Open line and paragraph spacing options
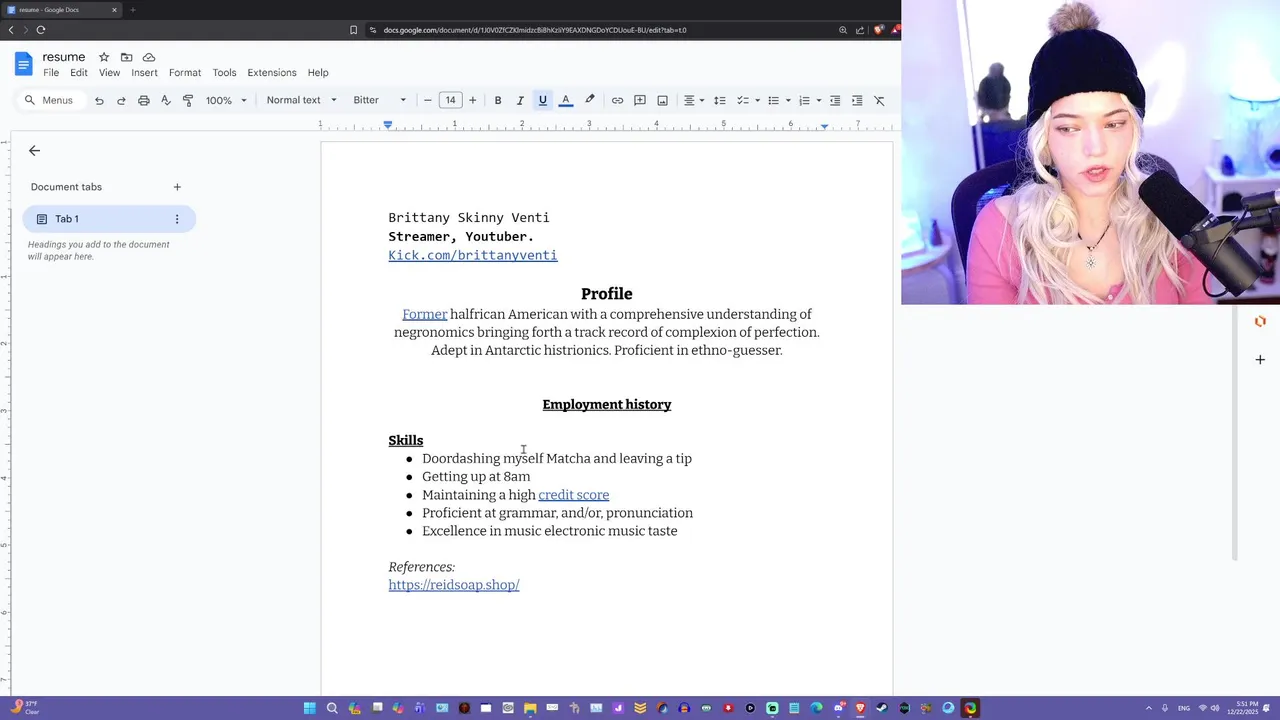 tap(719, 100)
